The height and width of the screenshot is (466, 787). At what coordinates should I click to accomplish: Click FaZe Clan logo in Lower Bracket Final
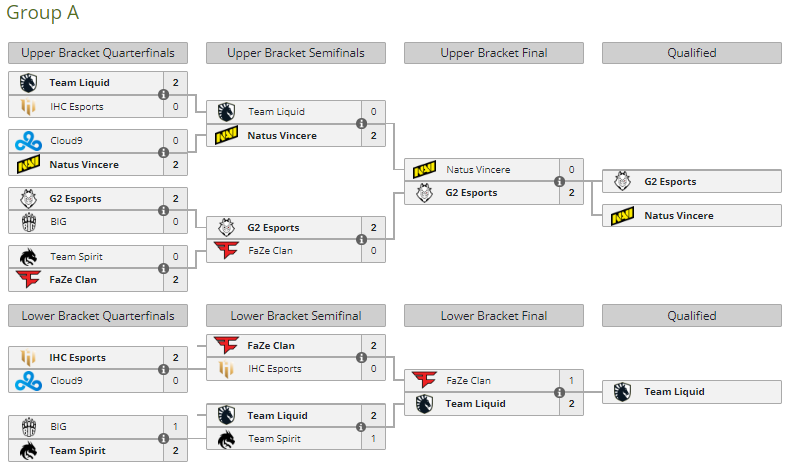coord(424,380)
